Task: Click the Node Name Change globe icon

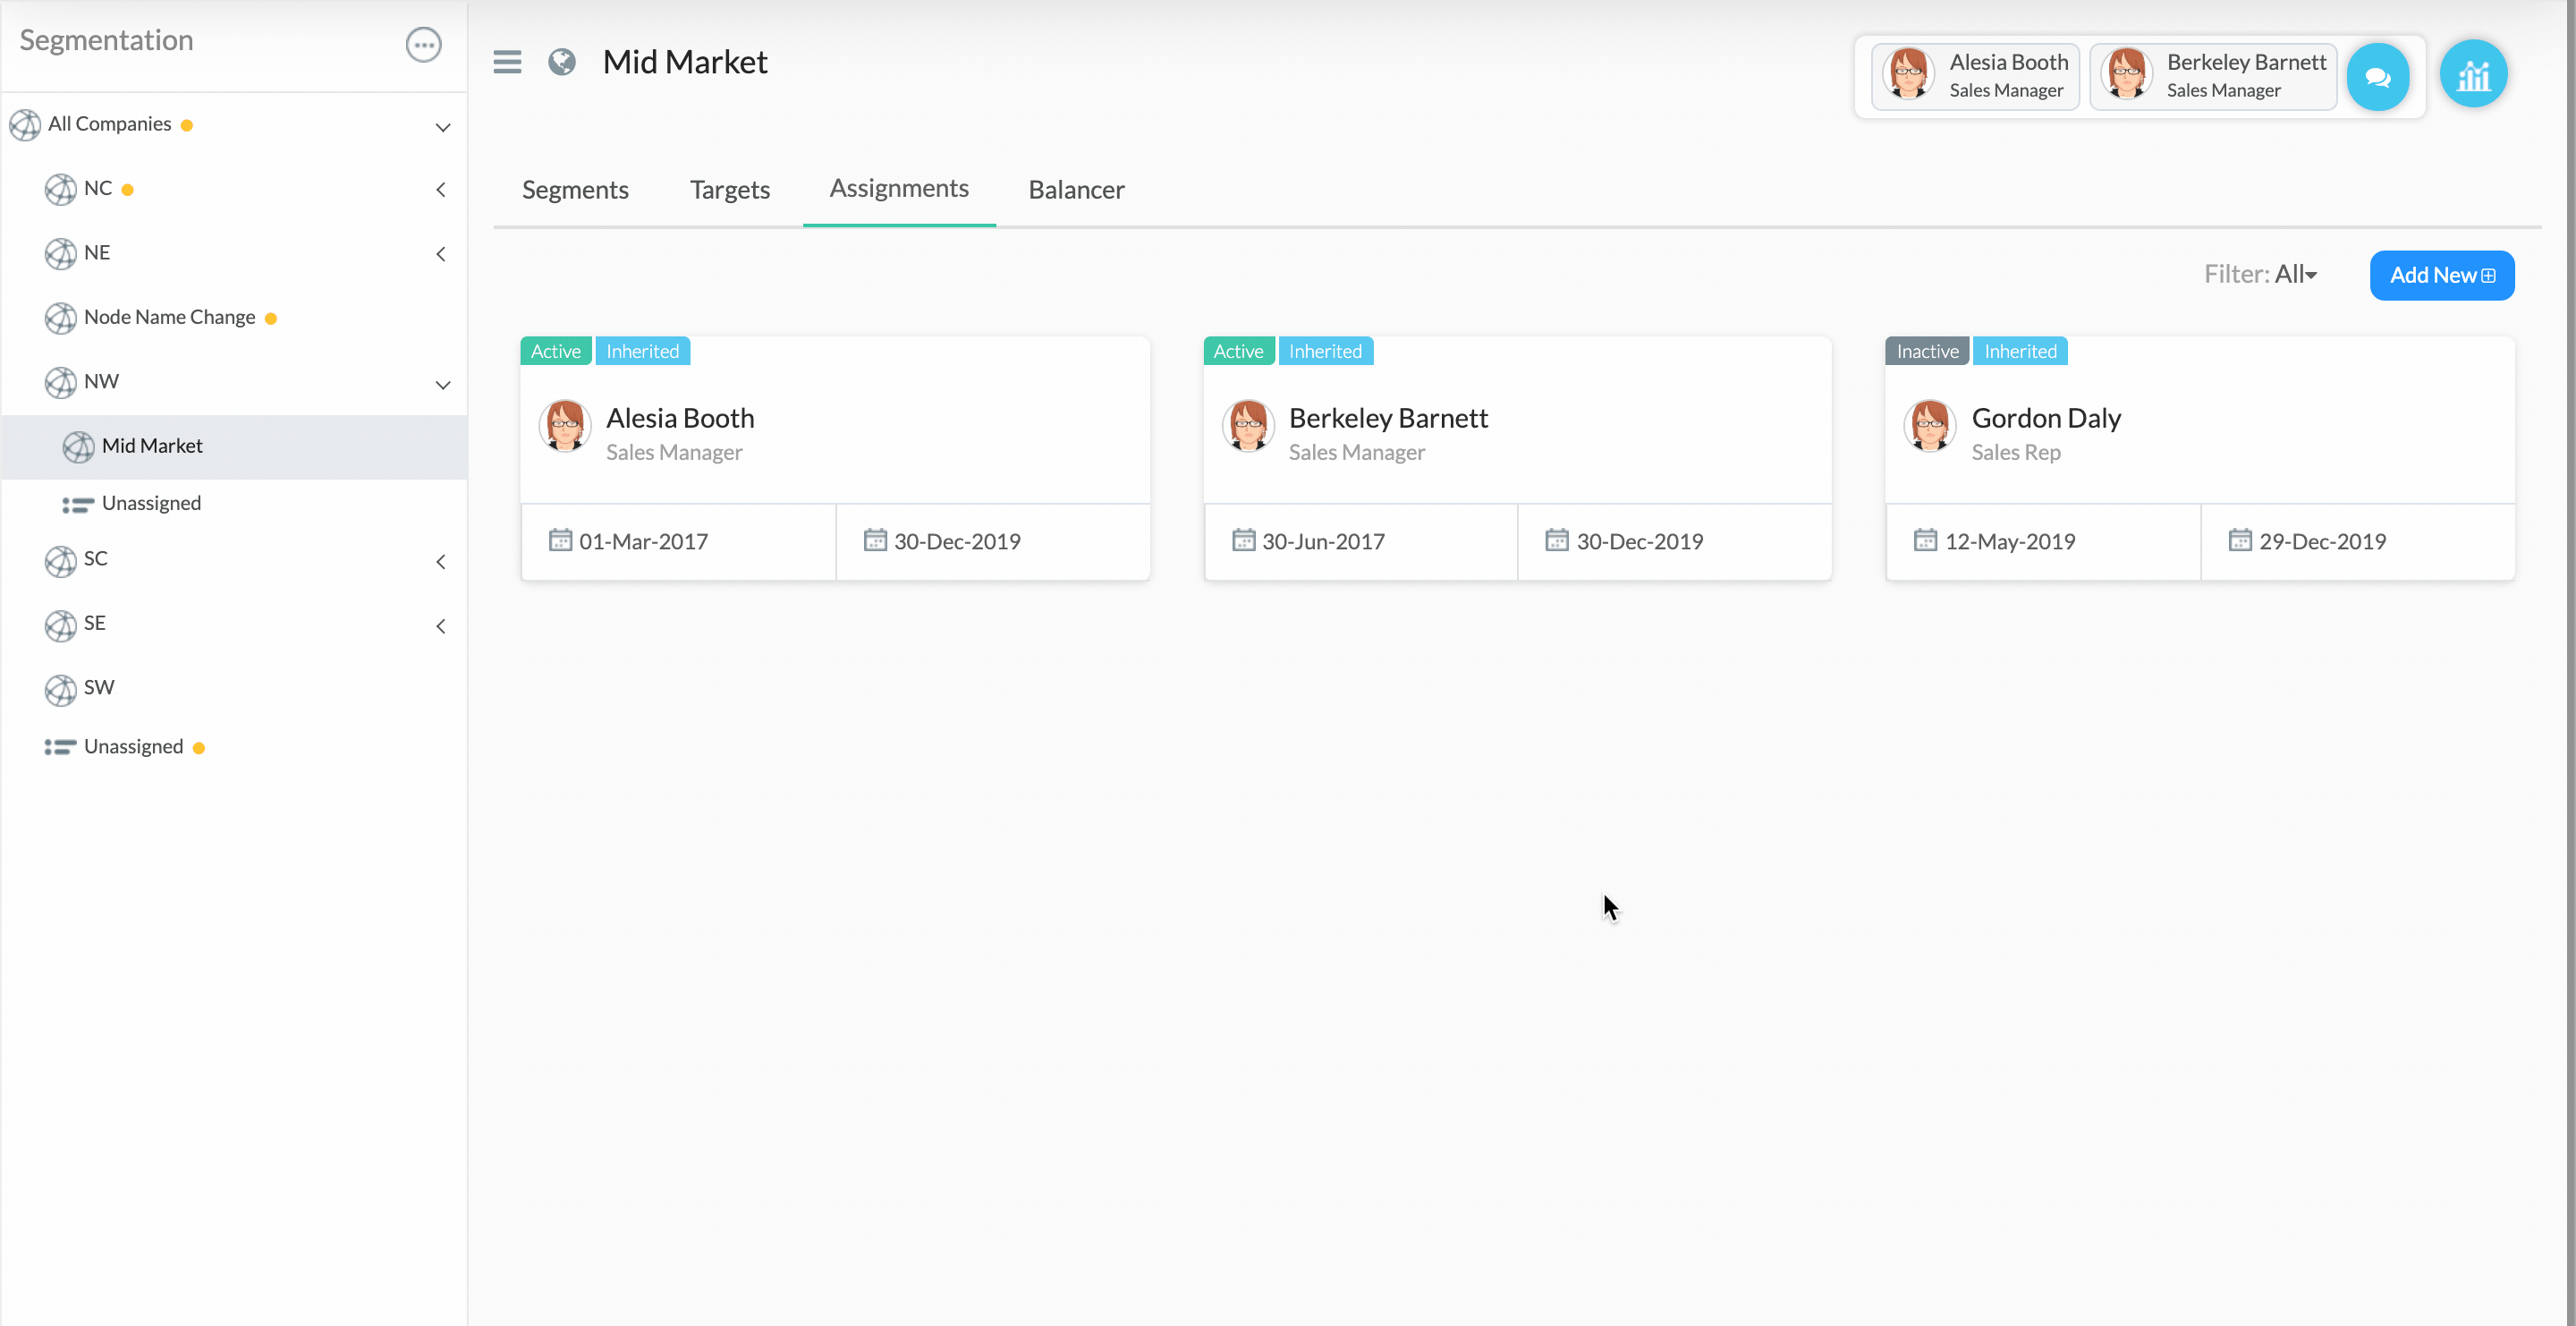Action: pyautogui.click(x=60, y=318)
